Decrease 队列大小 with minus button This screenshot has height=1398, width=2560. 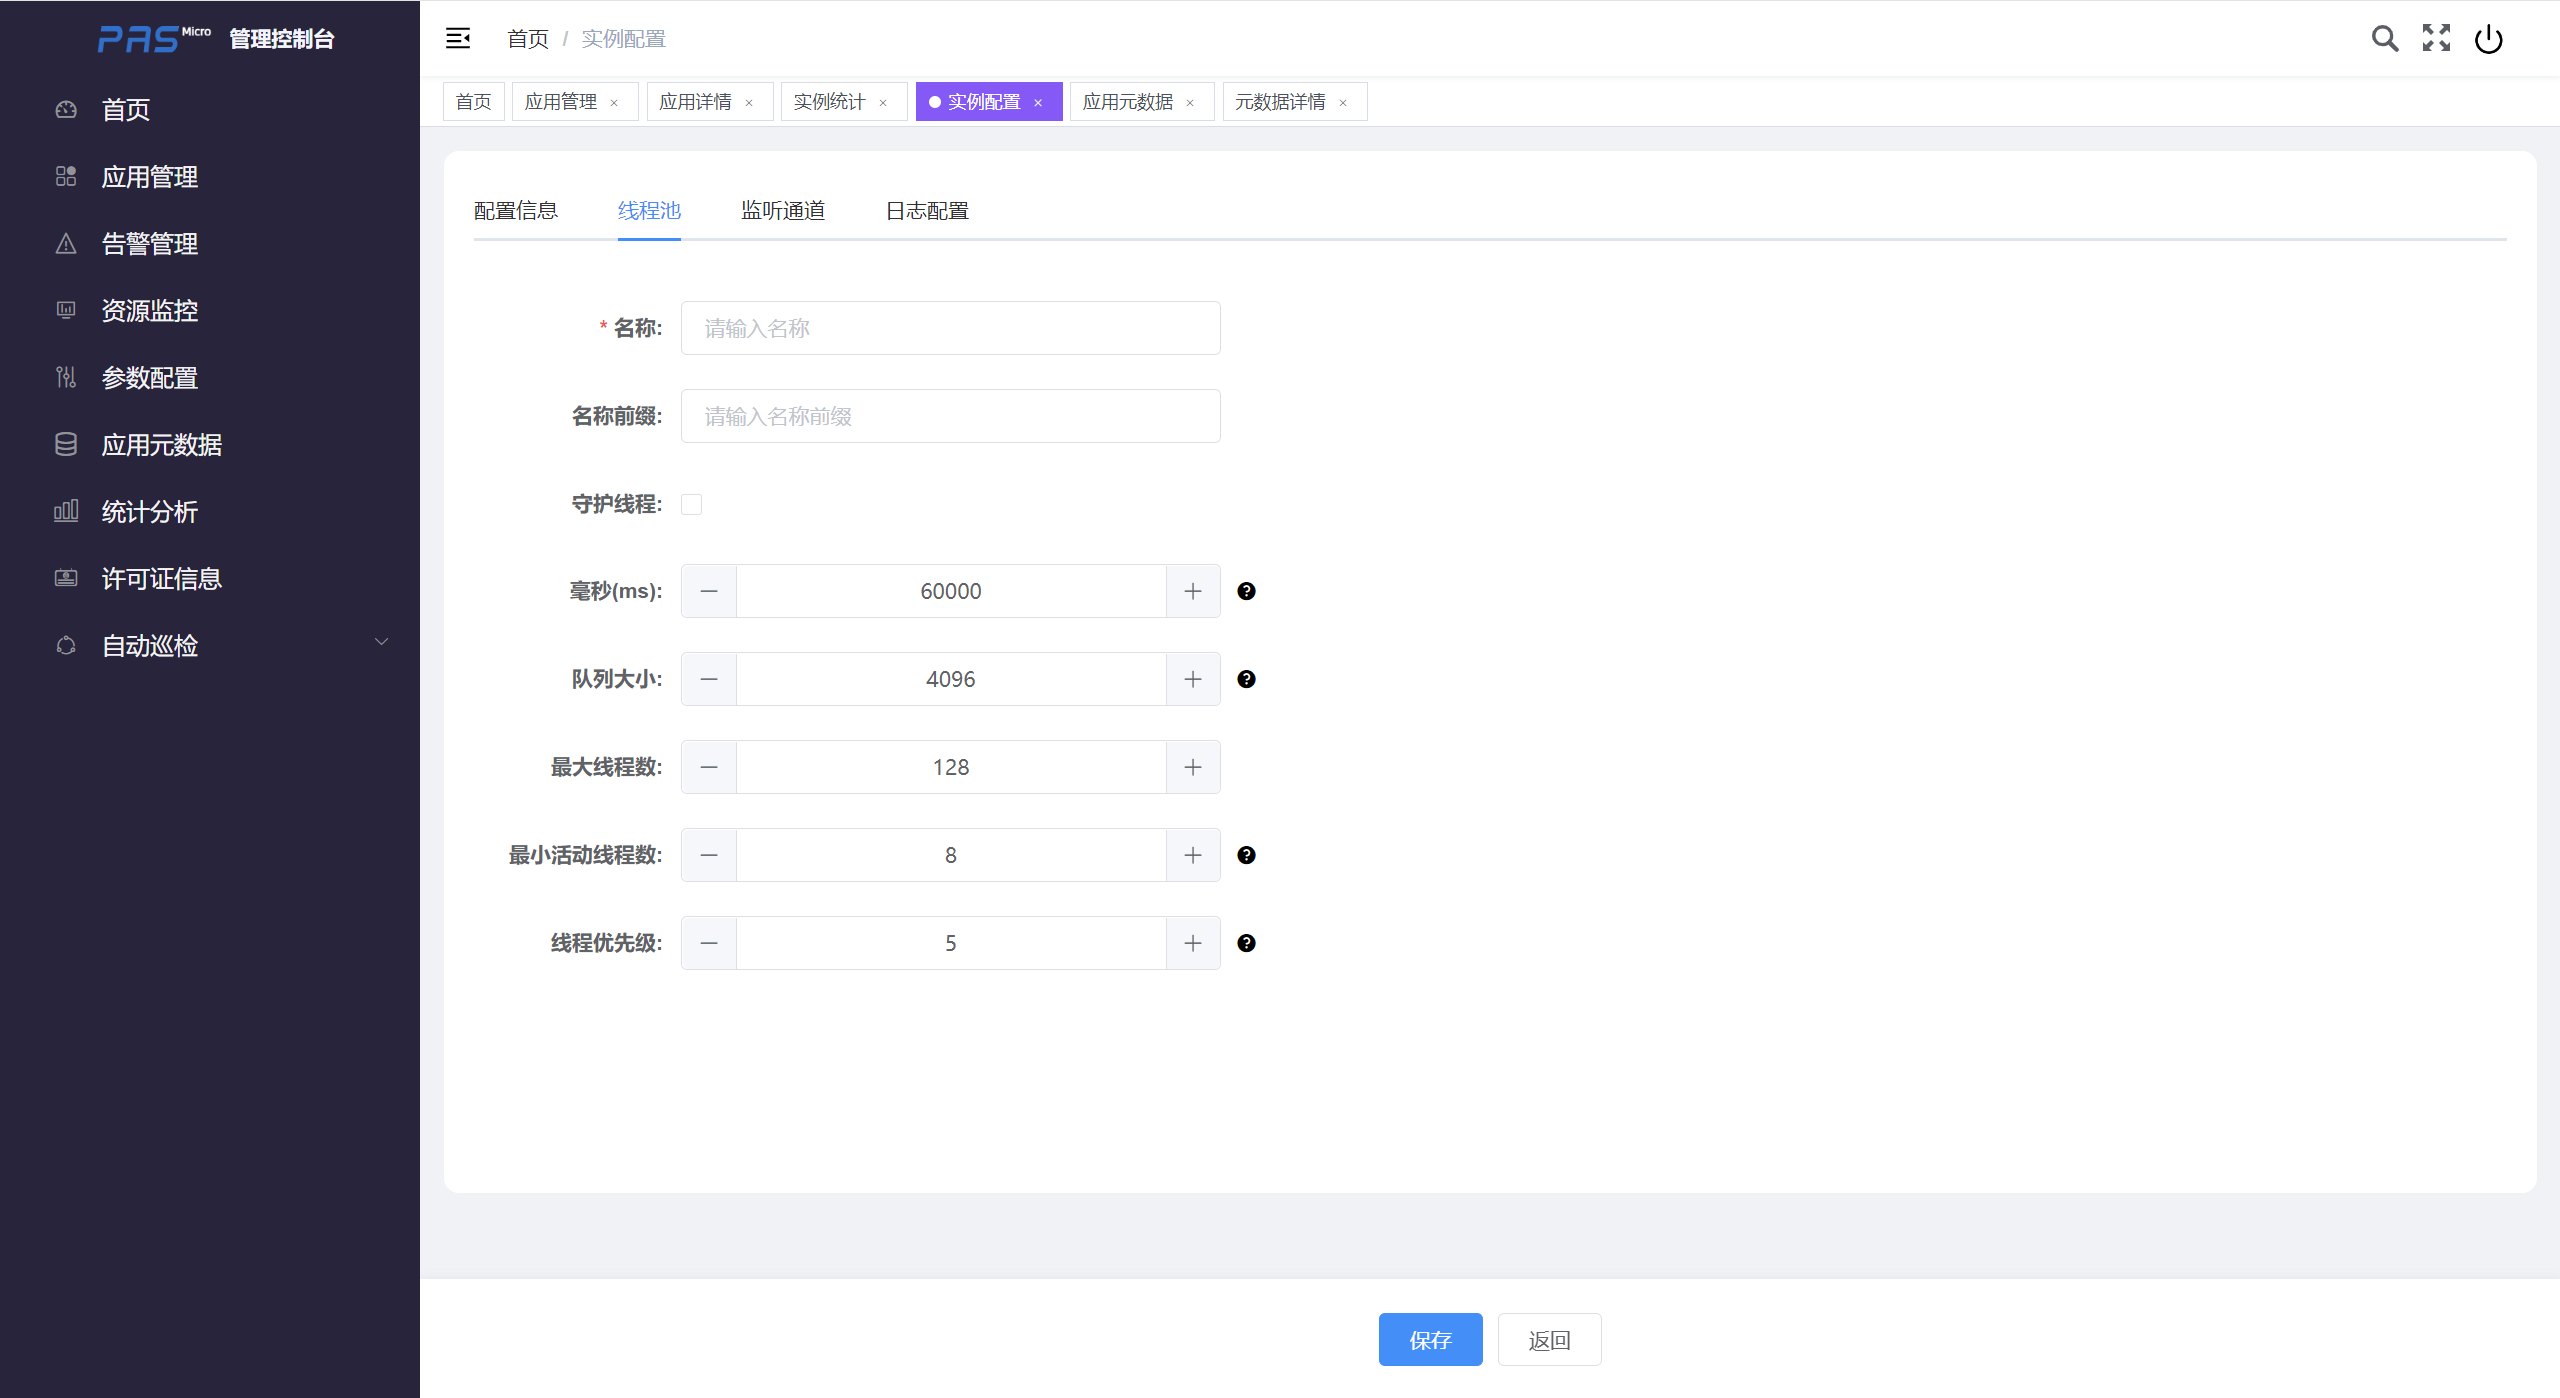point(709,679)
